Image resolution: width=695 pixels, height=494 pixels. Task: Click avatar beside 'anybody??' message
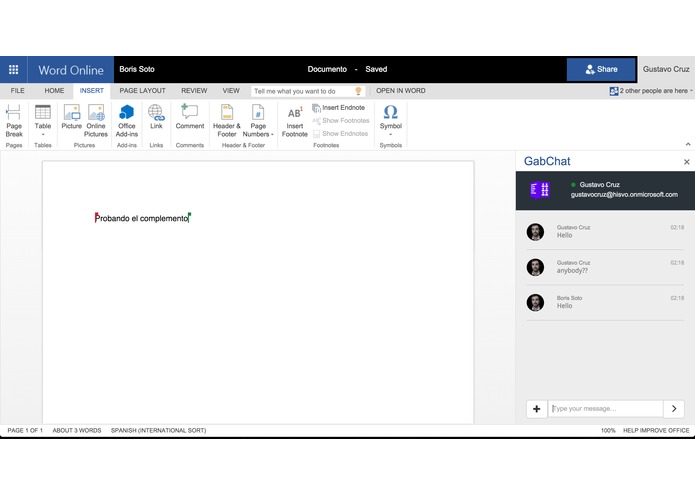tap(535, 267)
